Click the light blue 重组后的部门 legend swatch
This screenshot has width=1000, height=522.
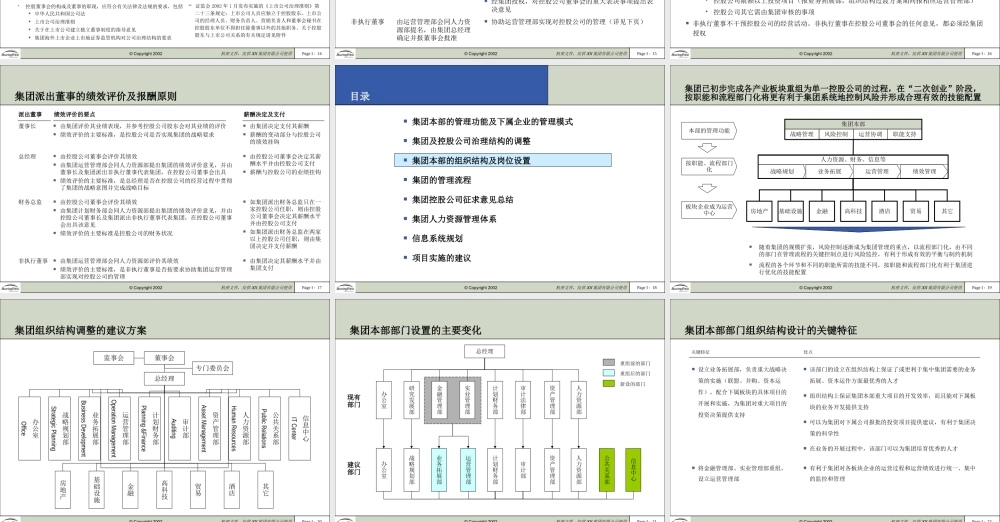tap(608, 373)
